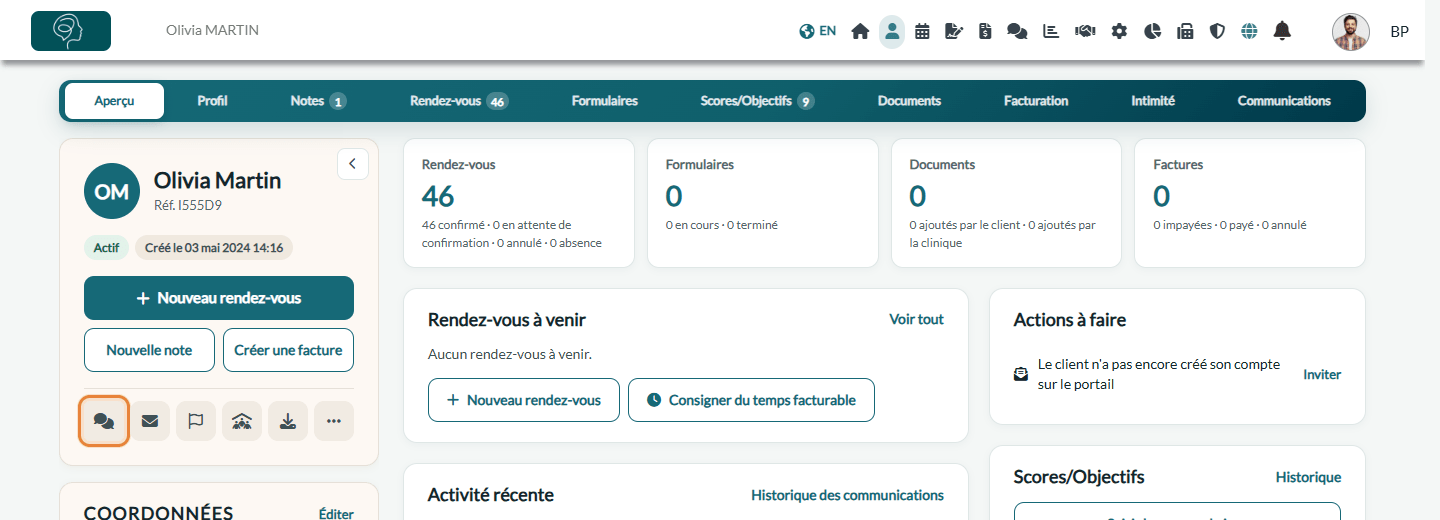1440x520 pixels.
Task: Collapse the client side panel with the chevron
Action: [x=353, y=164]
